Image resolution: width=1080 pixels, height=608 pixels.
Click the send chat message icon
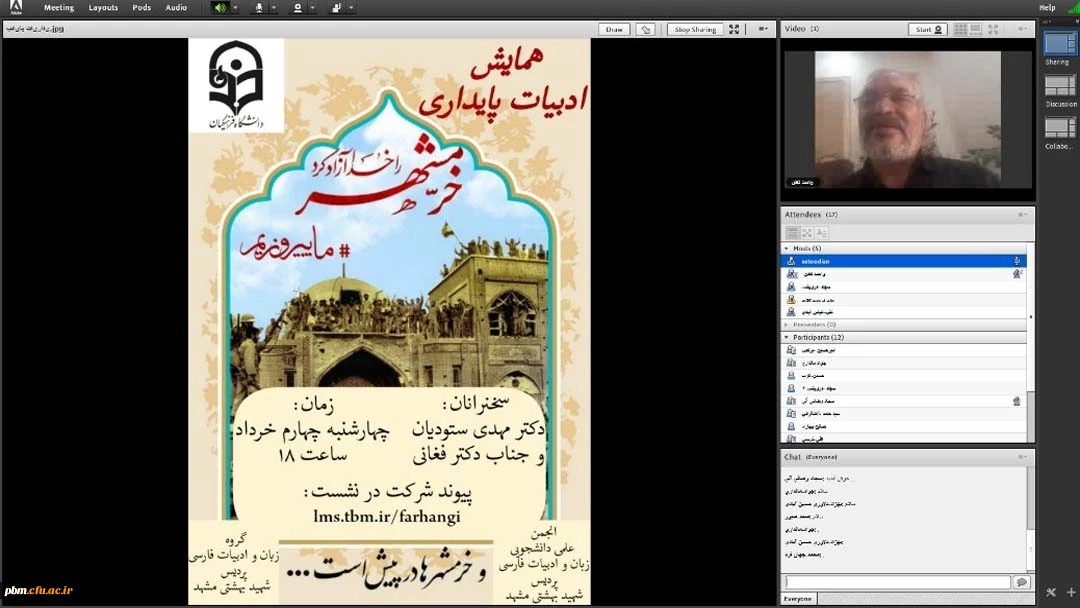[x=1021, y=582]
